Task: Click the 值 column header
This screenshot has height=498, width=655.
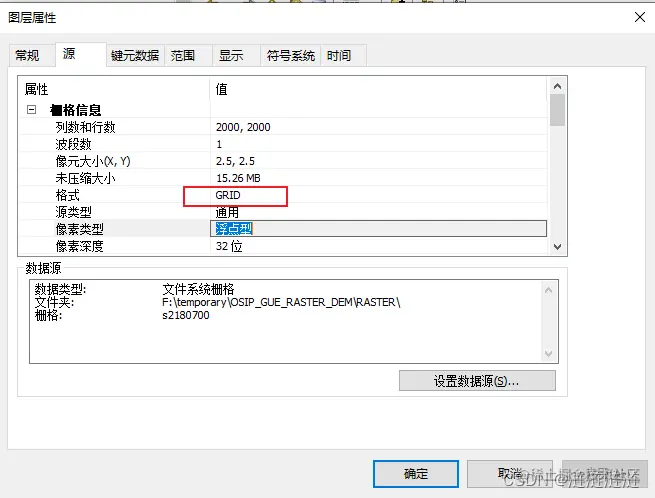Action: [x=221, y=89]
